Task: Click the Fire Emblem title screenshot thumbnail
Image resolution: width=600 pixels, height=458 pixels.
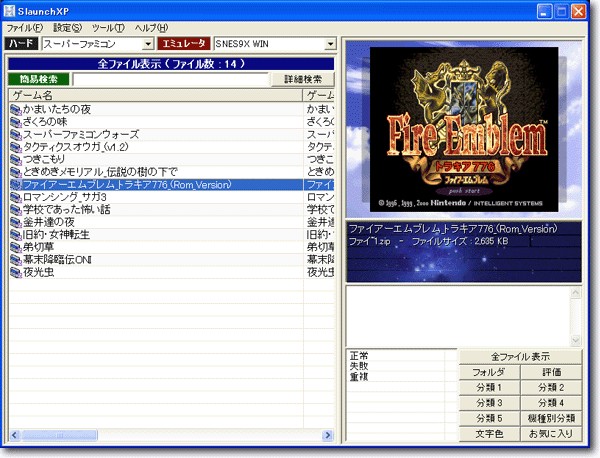Action: [464, 129]
